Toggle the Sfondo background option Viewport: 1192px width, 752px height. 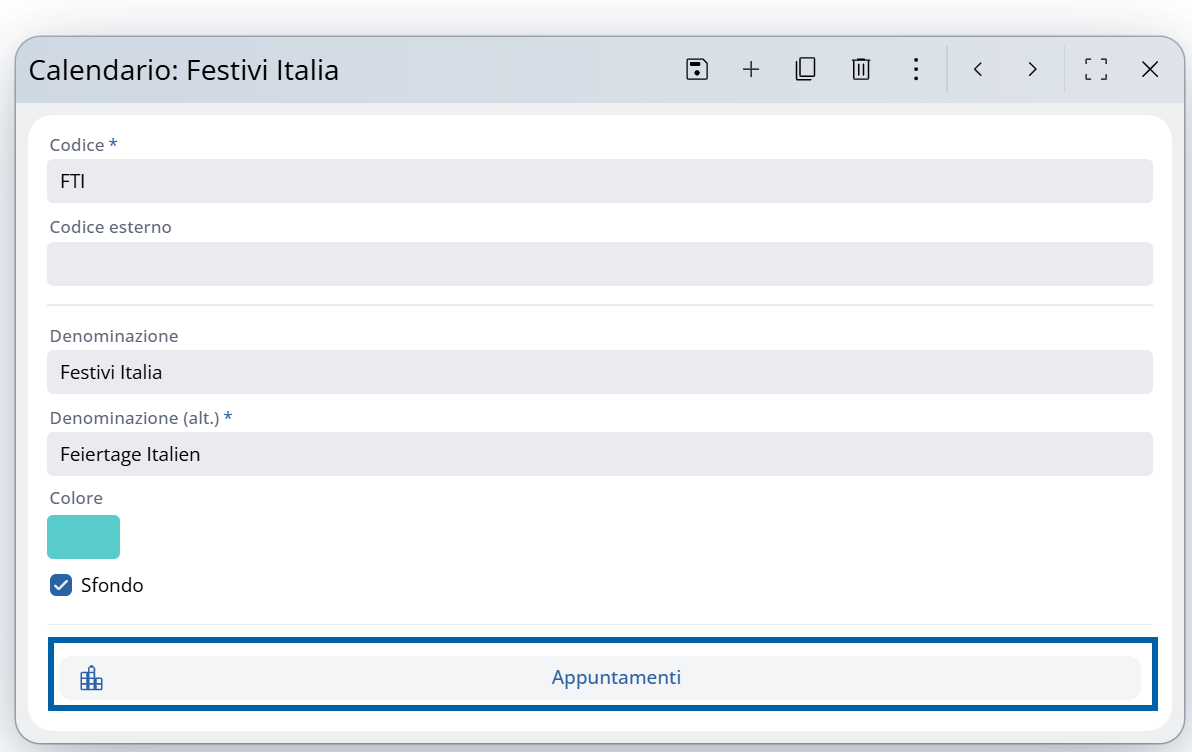pos(61,585)
